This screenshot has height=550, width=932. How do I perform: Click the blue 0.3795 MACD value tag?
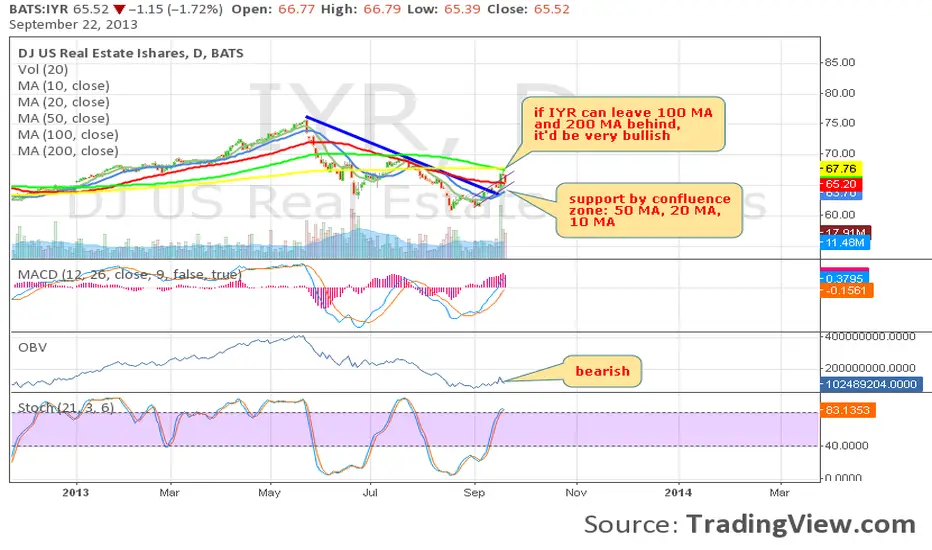click(x=844, y=278)
